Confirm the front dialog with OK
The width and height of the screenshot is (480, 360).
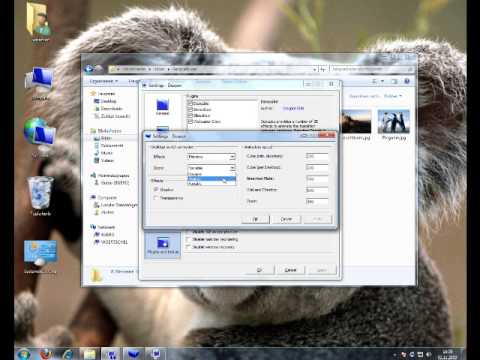pyautogui.click(x=255, y=219)
